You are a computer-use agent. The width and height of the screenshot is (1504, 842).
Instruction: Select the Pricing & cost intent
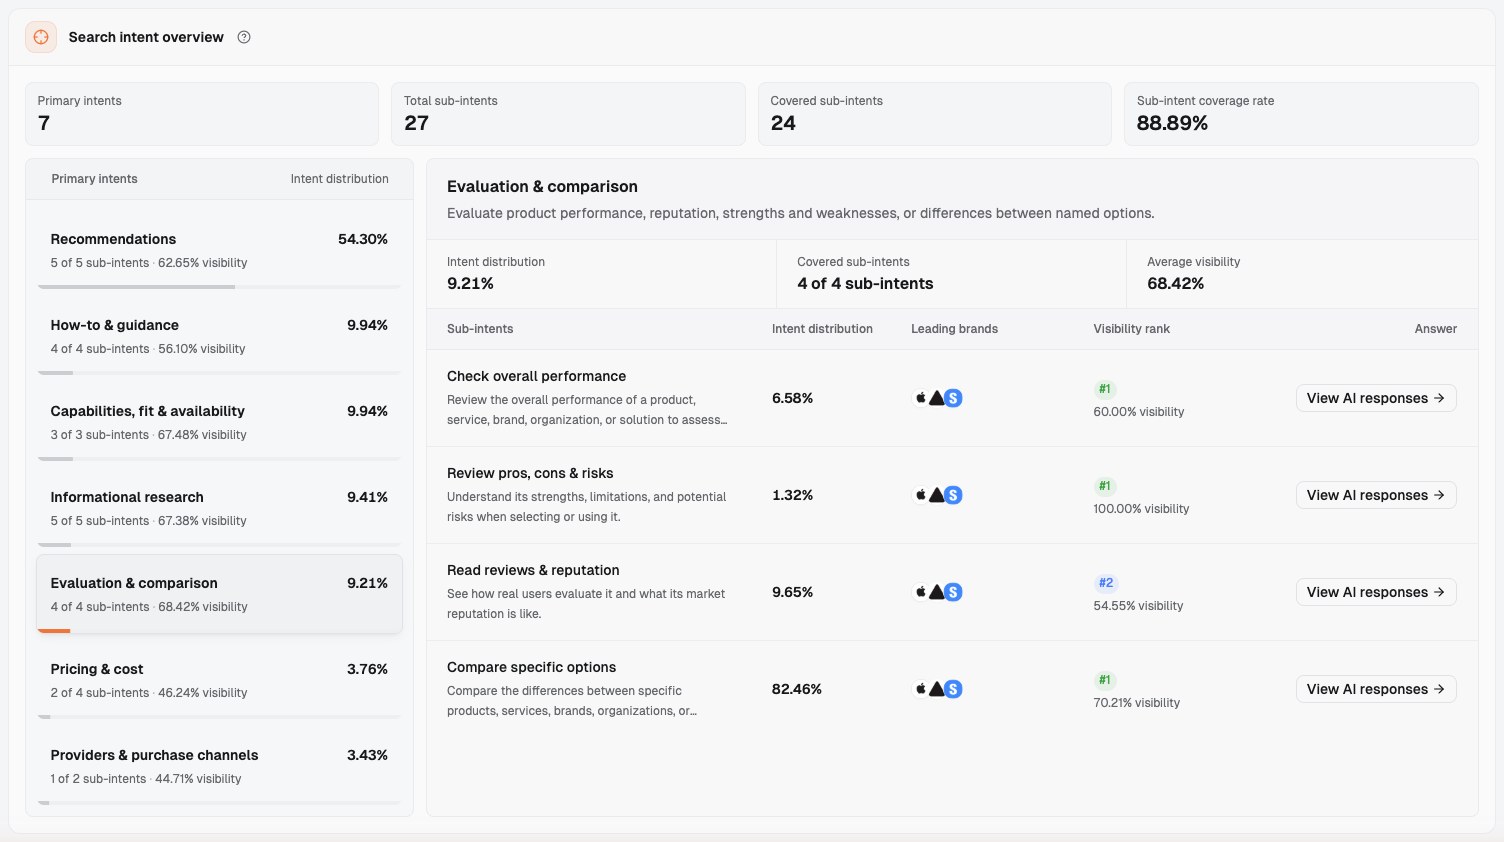[219, 680]
